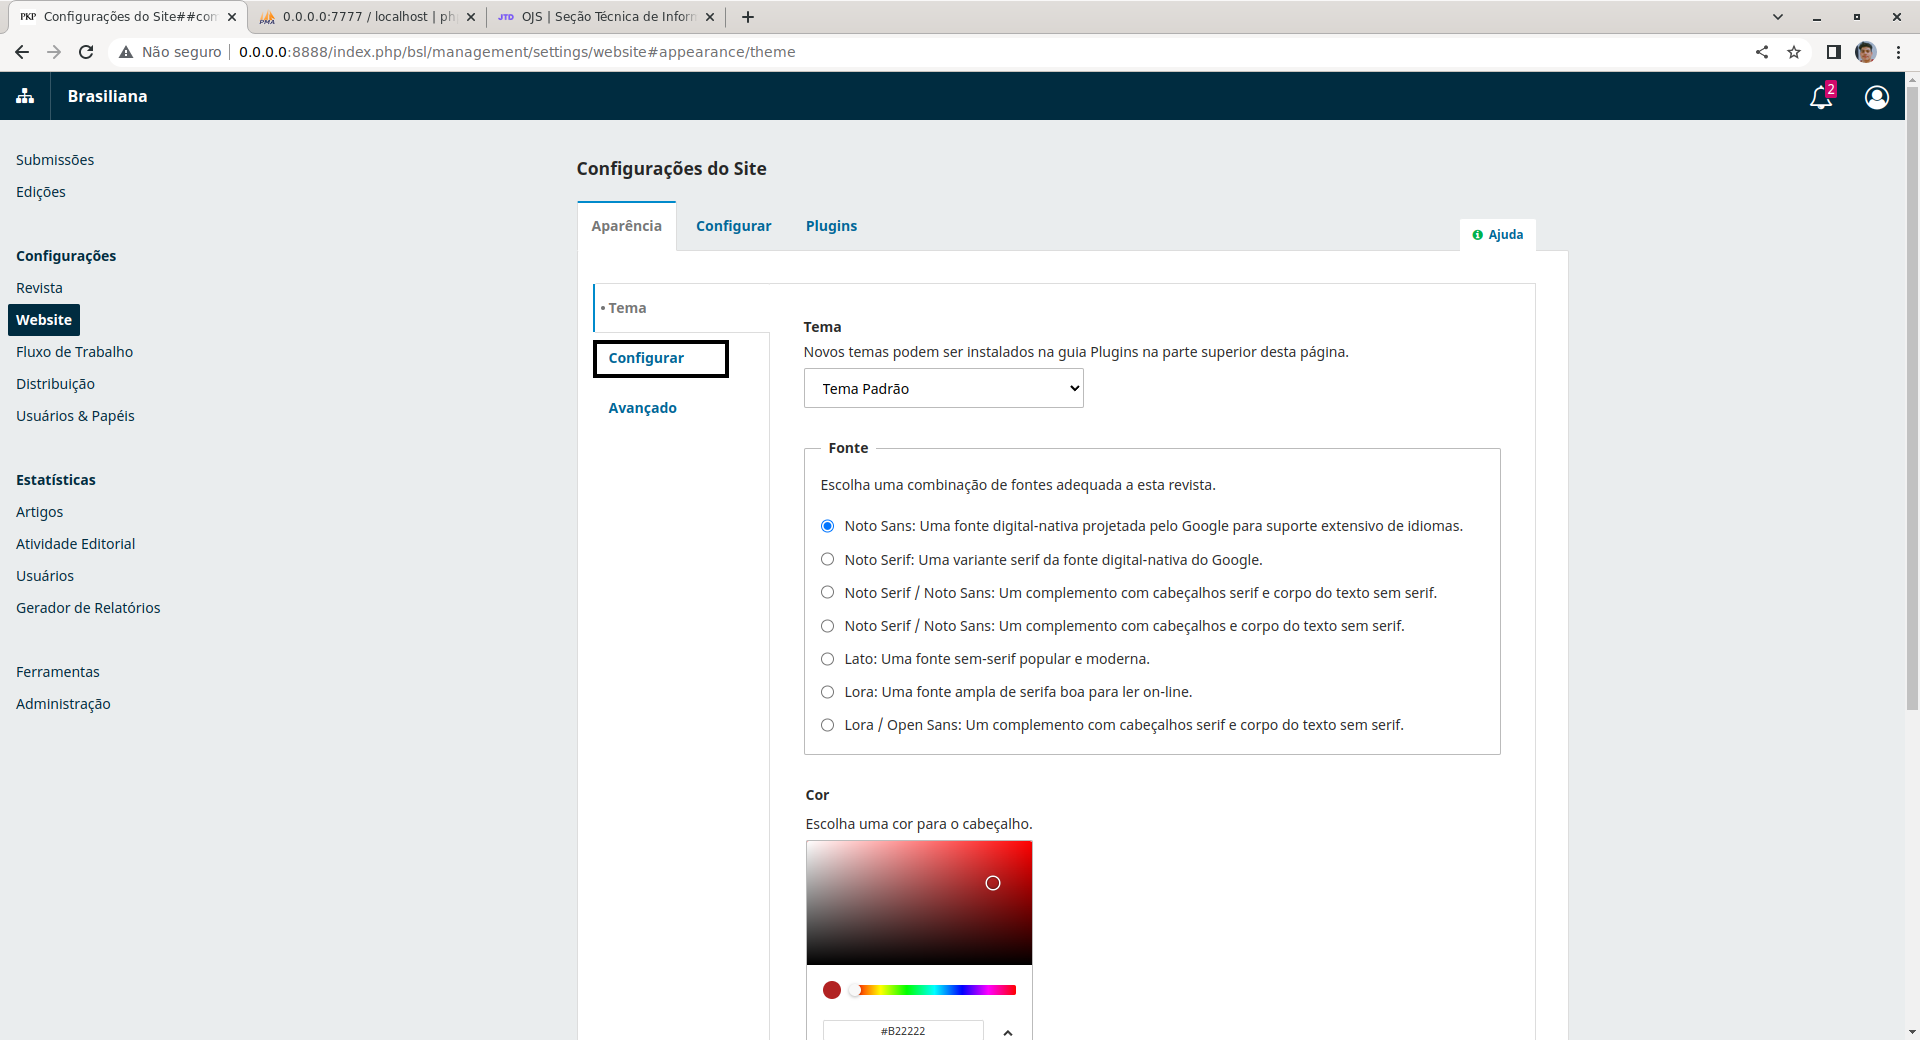The width and height of the screenshot is (1920, 1040).
Task: Close the phpMyAdmin localhost tab
Action: coord(471,17)
